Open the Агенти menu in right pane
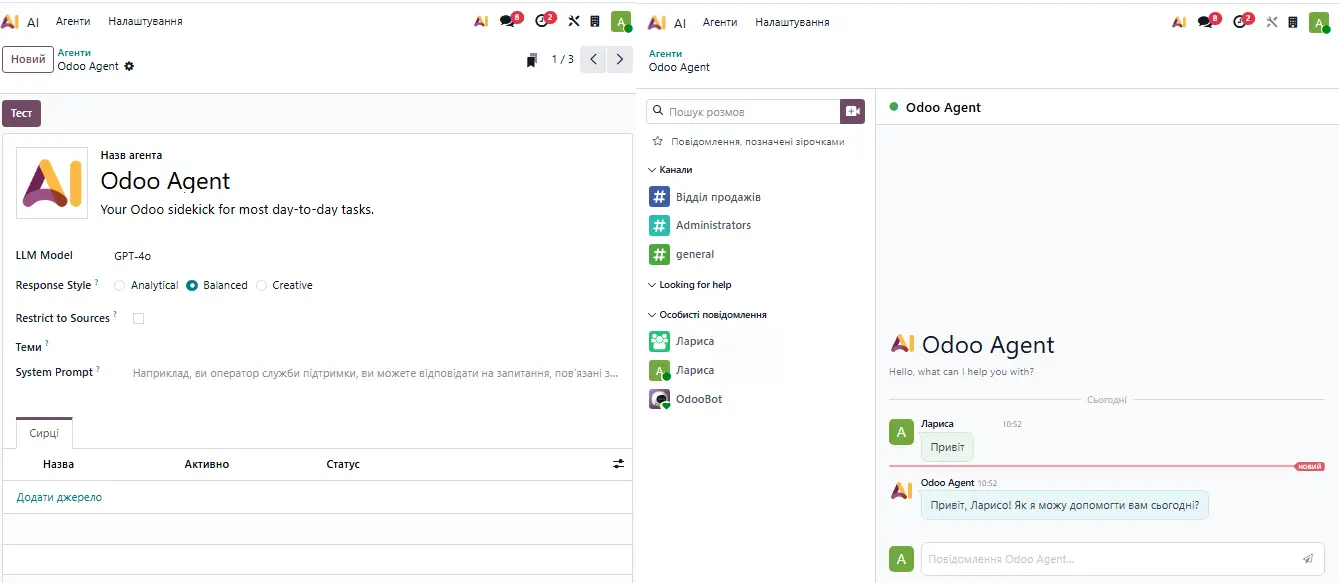 click(720, 22)
